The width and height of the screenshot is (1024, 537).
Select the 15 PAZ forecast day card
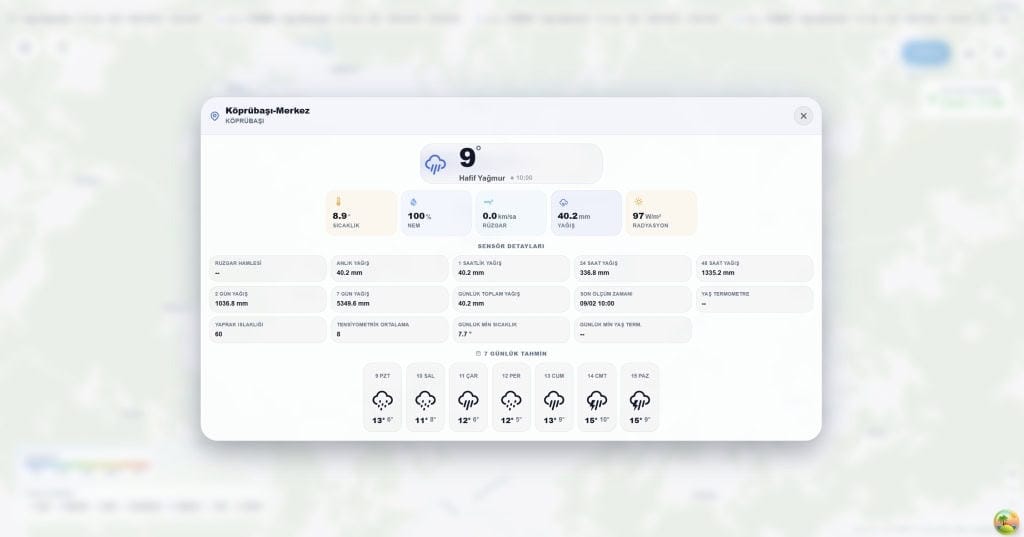tap(640, 397)
